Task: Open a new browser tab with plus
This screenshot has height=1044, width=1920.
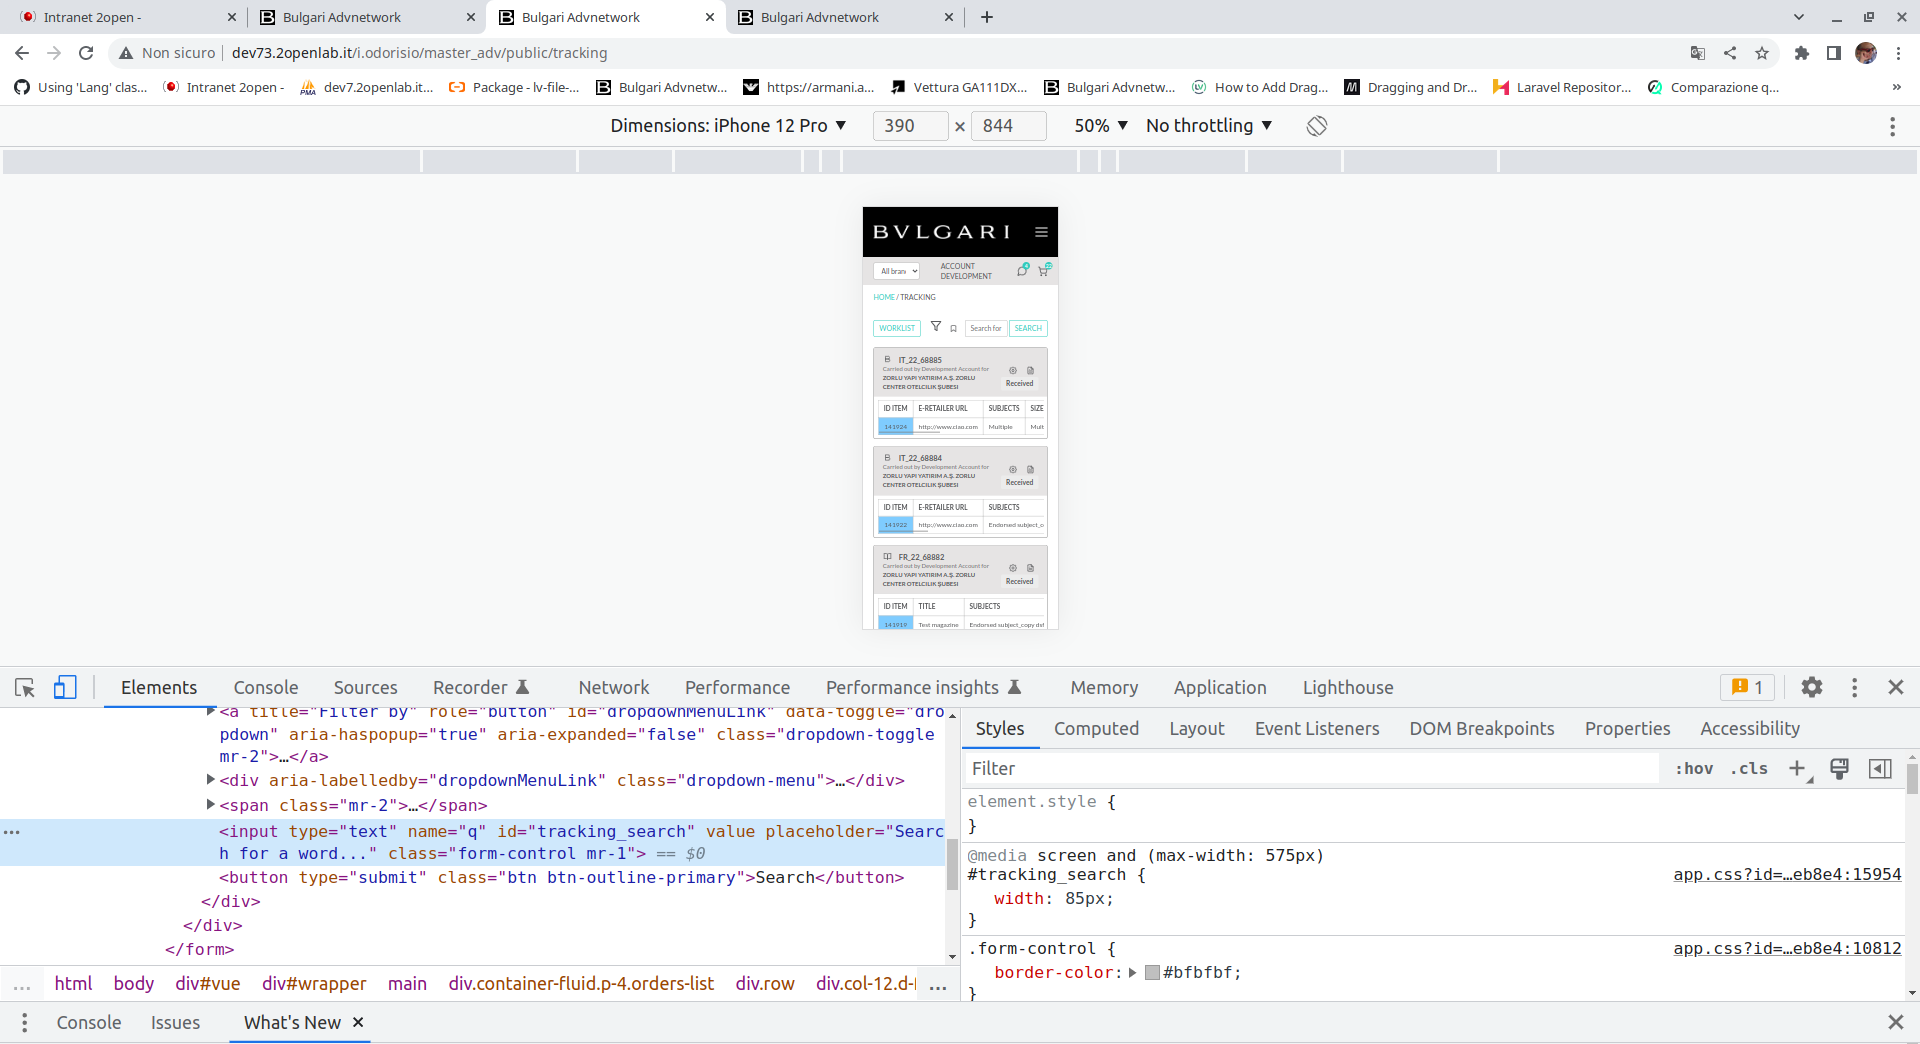Action: tap(987, 17)
